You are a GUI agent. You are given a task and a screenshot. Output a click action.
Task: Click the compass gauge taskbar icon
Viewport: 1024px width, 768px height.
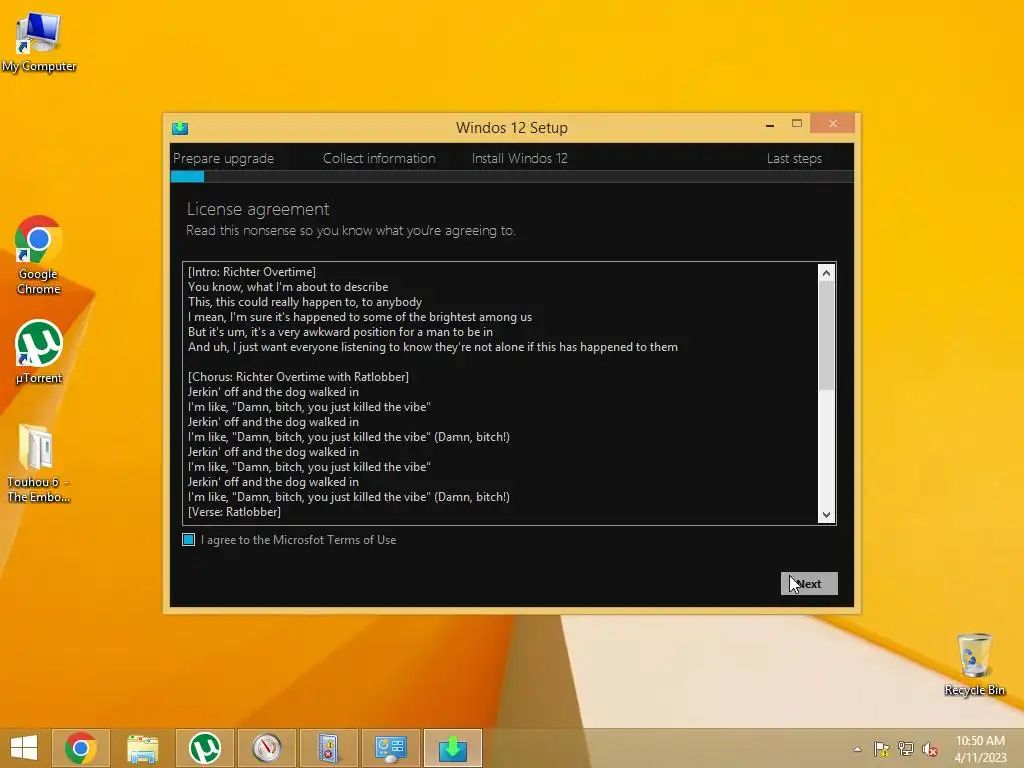[x=266, y=748]
